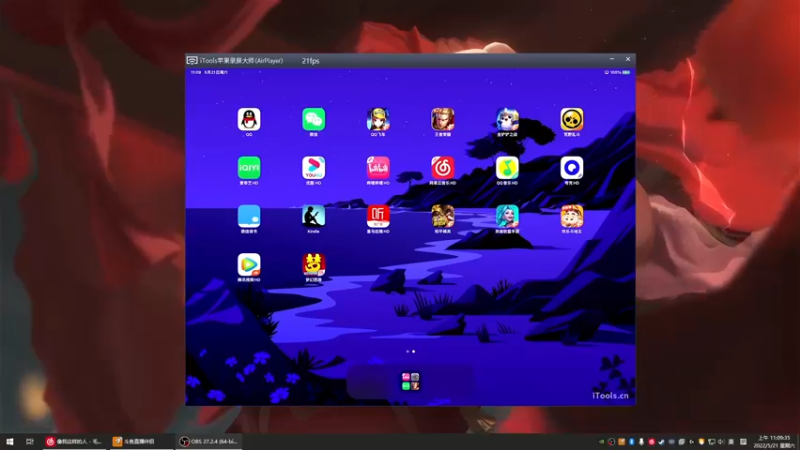Image resolution: width=800 pixels, height=450 pixels.
Task: Open the notification center icon
Action: tap(743, 442)
